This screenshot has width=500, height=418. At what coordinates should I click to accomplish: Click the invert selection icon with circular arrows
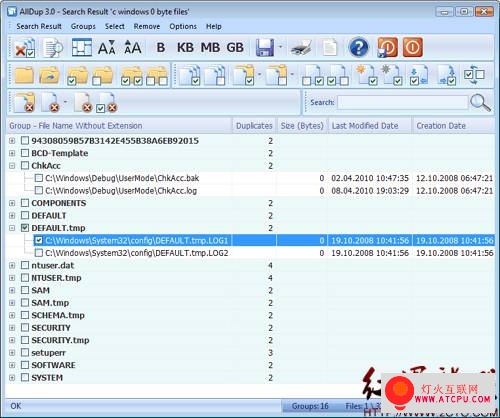[x=474, y=75]
